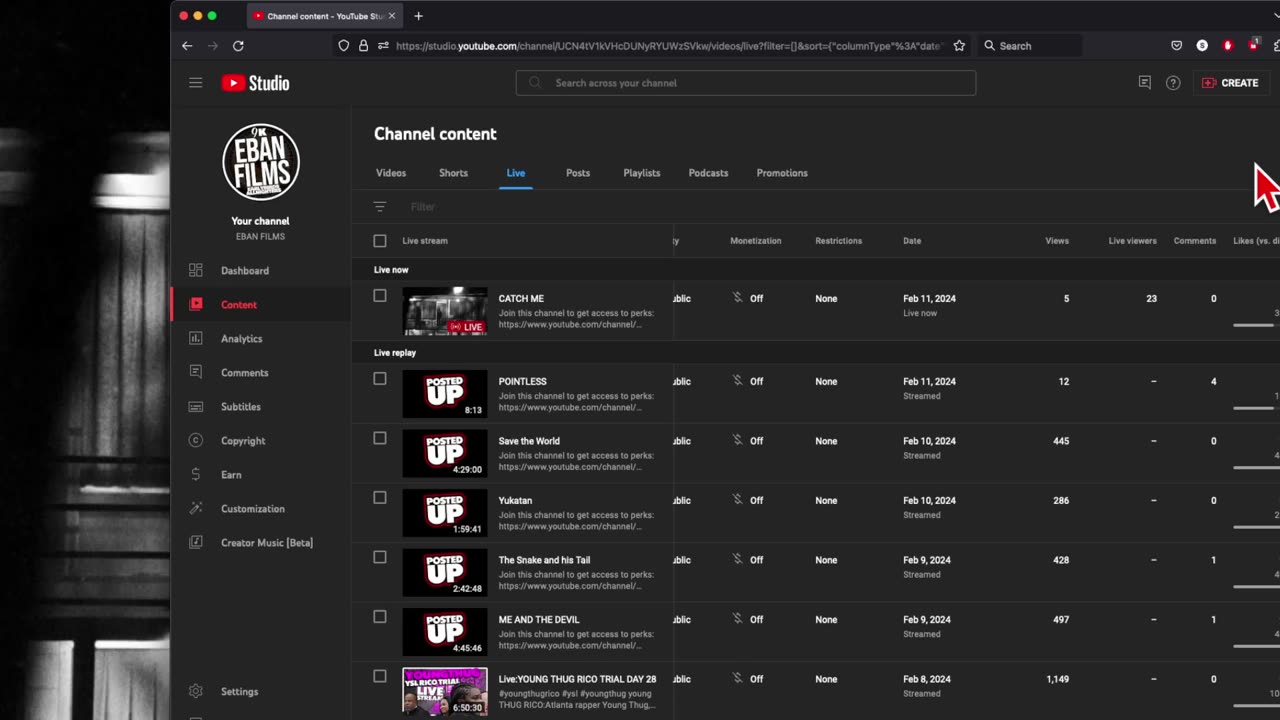1280x720 pixels.
Task: Go back in the browser
Action: click(187, 46)
